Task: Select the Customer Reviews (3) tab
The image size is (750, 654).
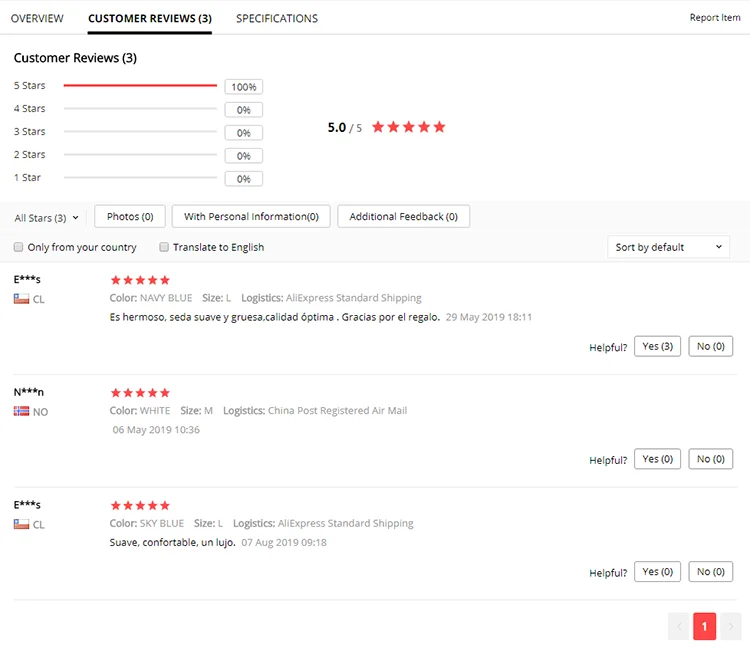Action: [150, 19]
